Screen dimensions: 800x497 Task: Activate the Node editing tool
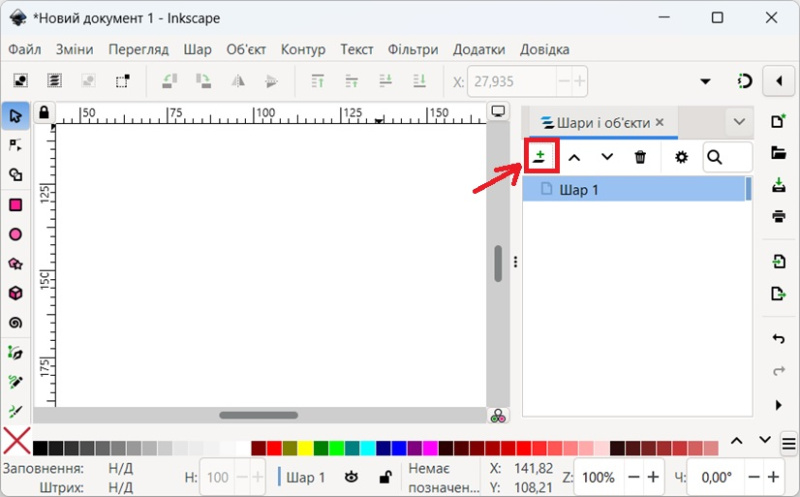point(15,146)
